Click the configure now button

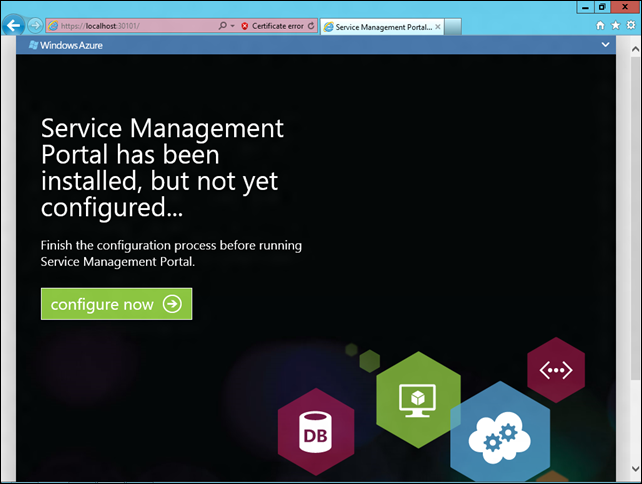(116, 304)
